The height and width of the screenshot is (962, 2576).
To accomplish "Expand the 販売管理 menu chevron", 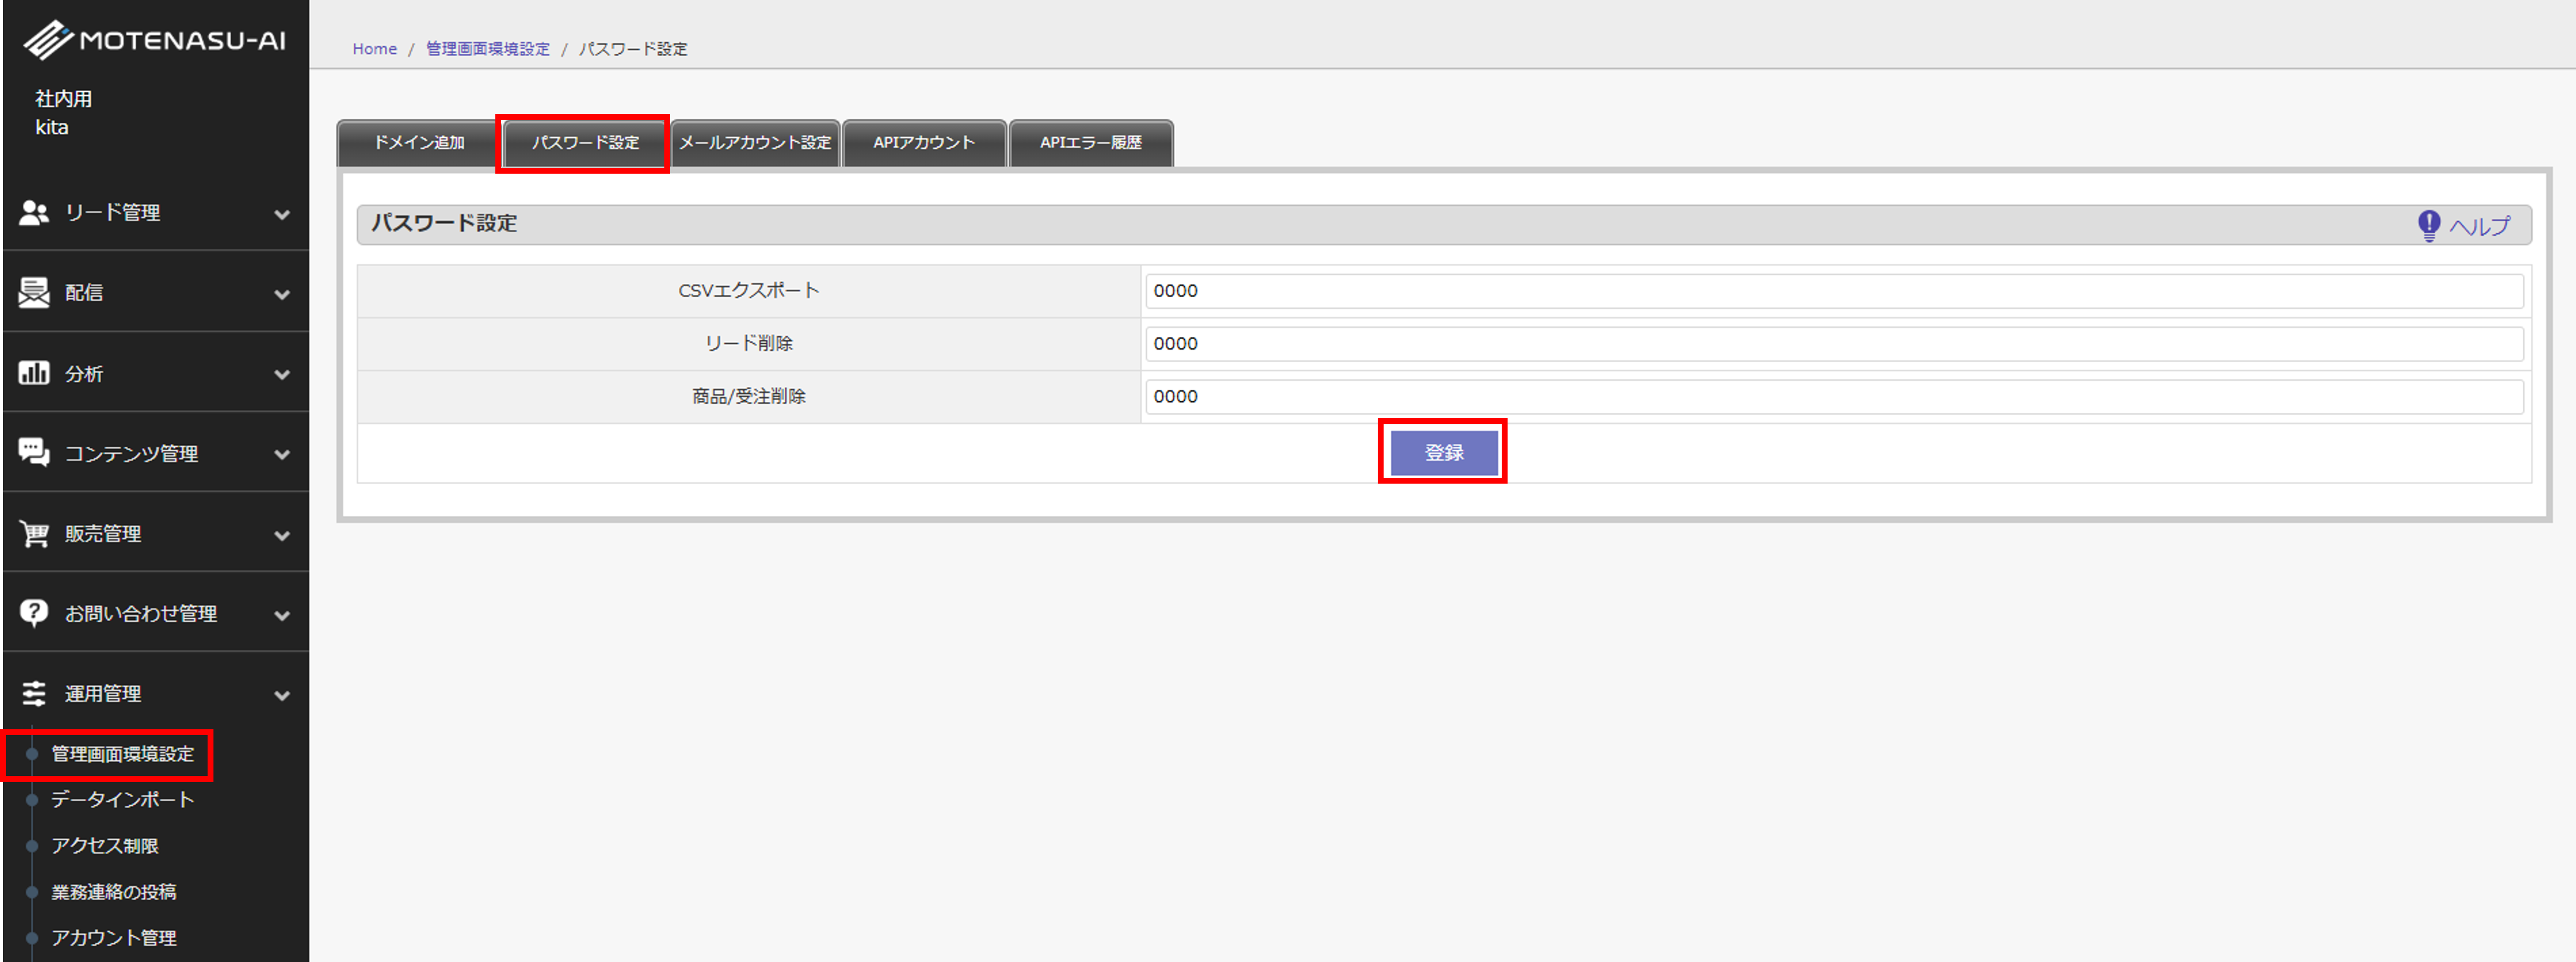I will [282, 535].
